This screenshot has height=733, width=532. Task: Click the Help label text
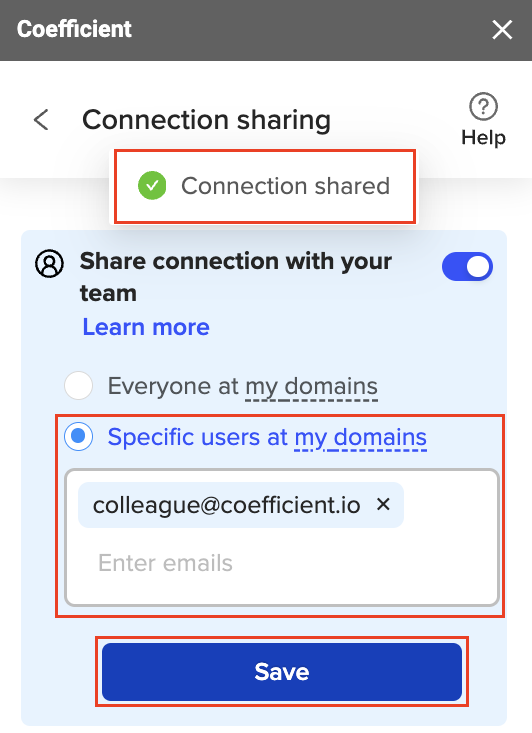click(x=483, y=137)
